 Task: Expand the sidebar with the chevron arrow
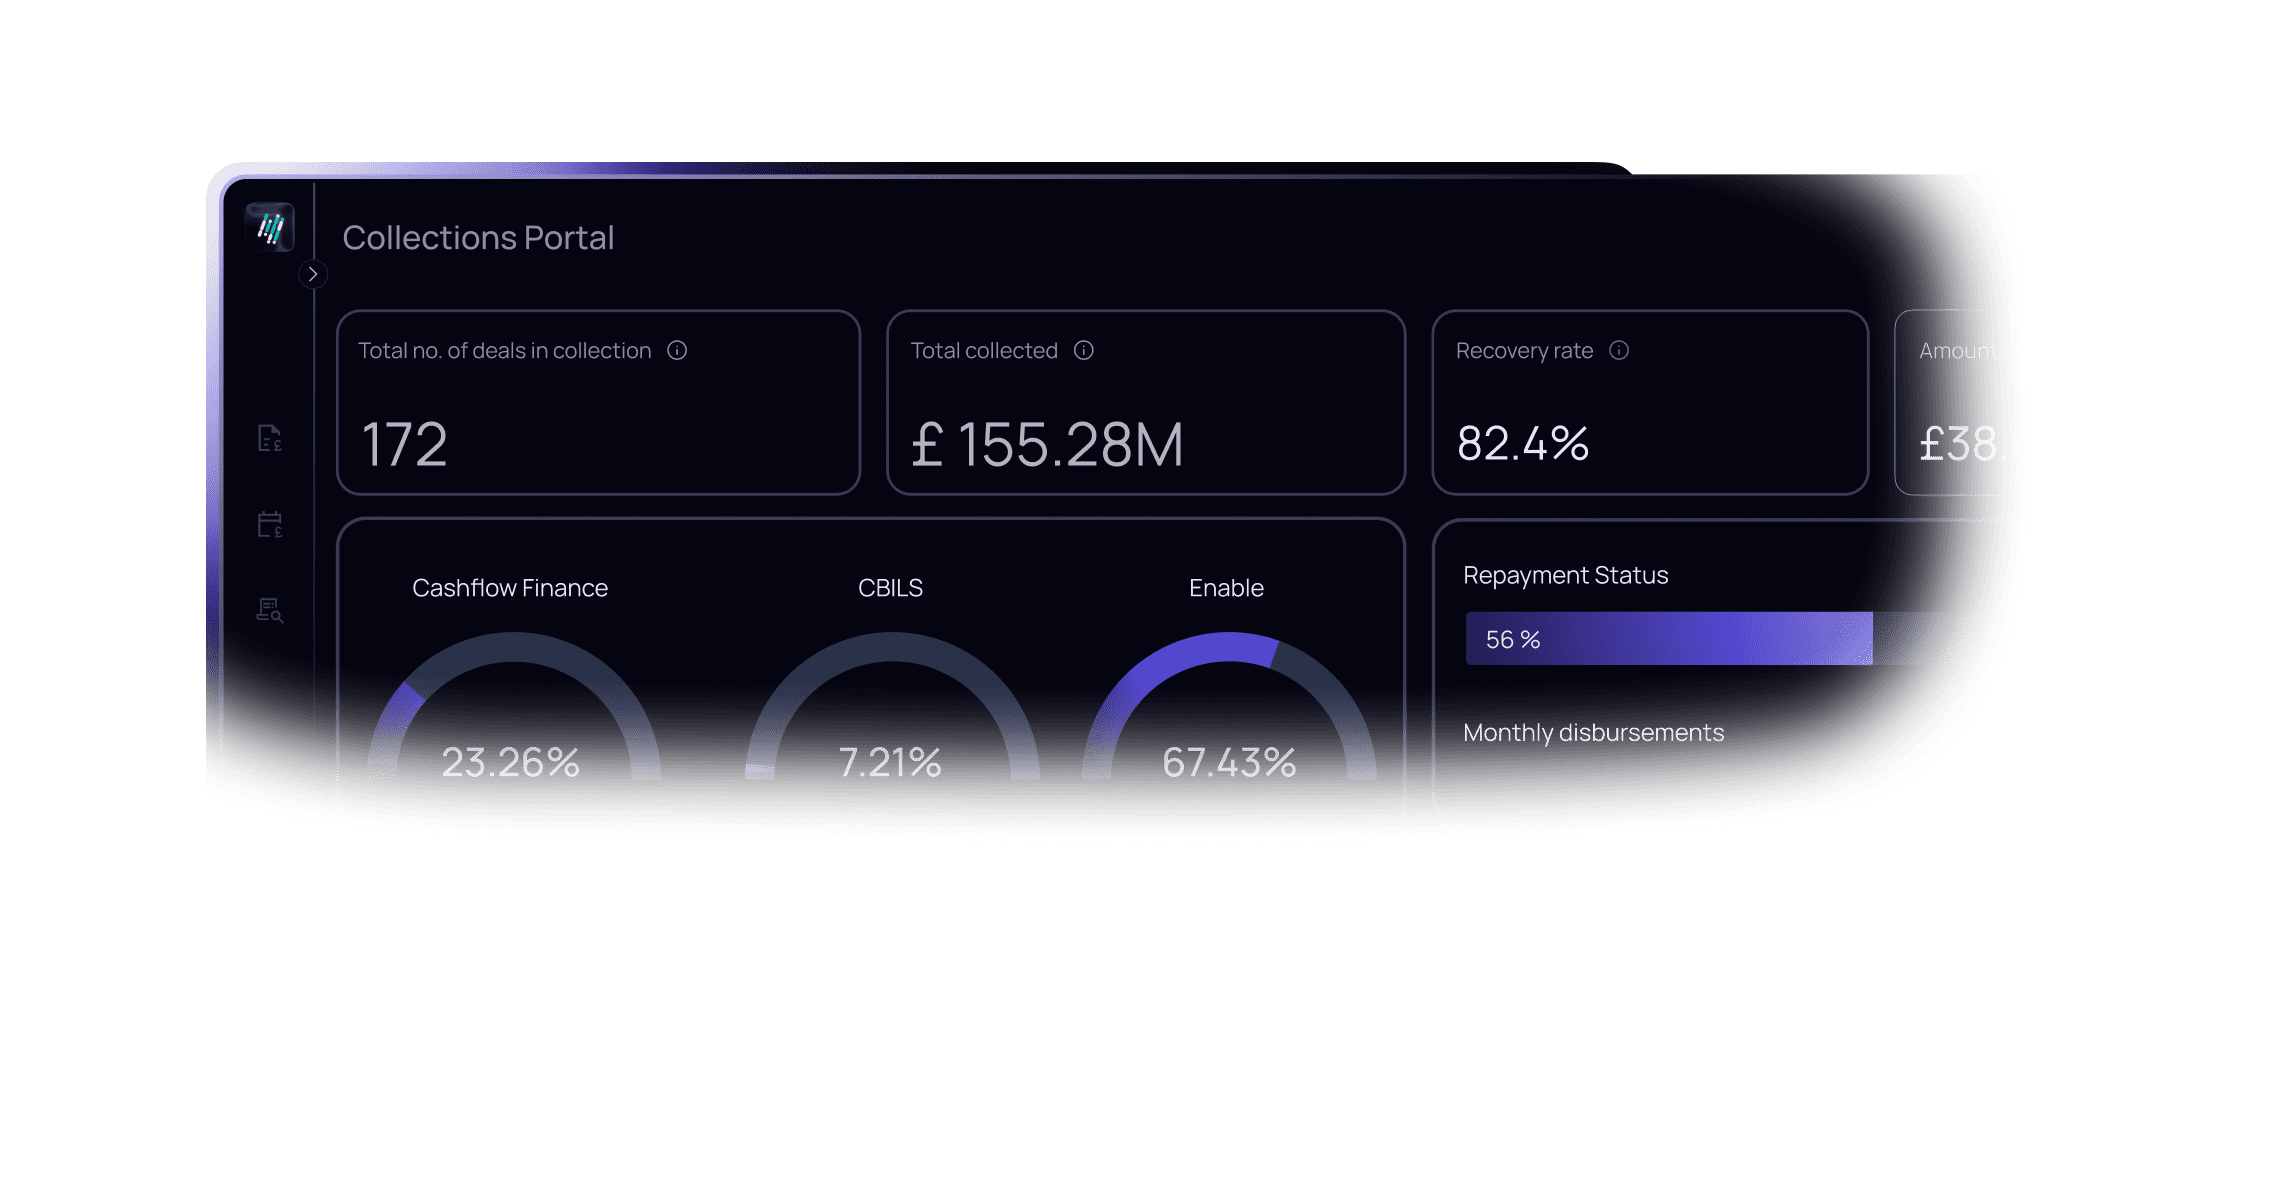coord(313,274)
